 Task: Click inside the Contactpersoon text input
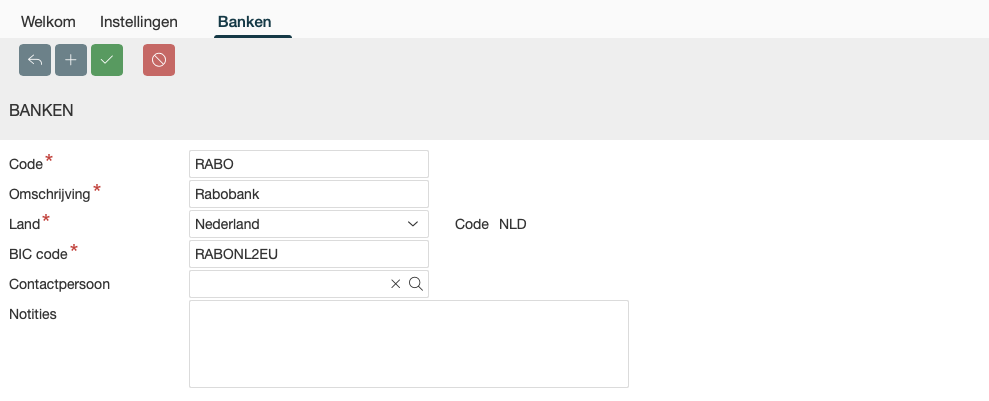pyautogui.click(x=288, y=284)
